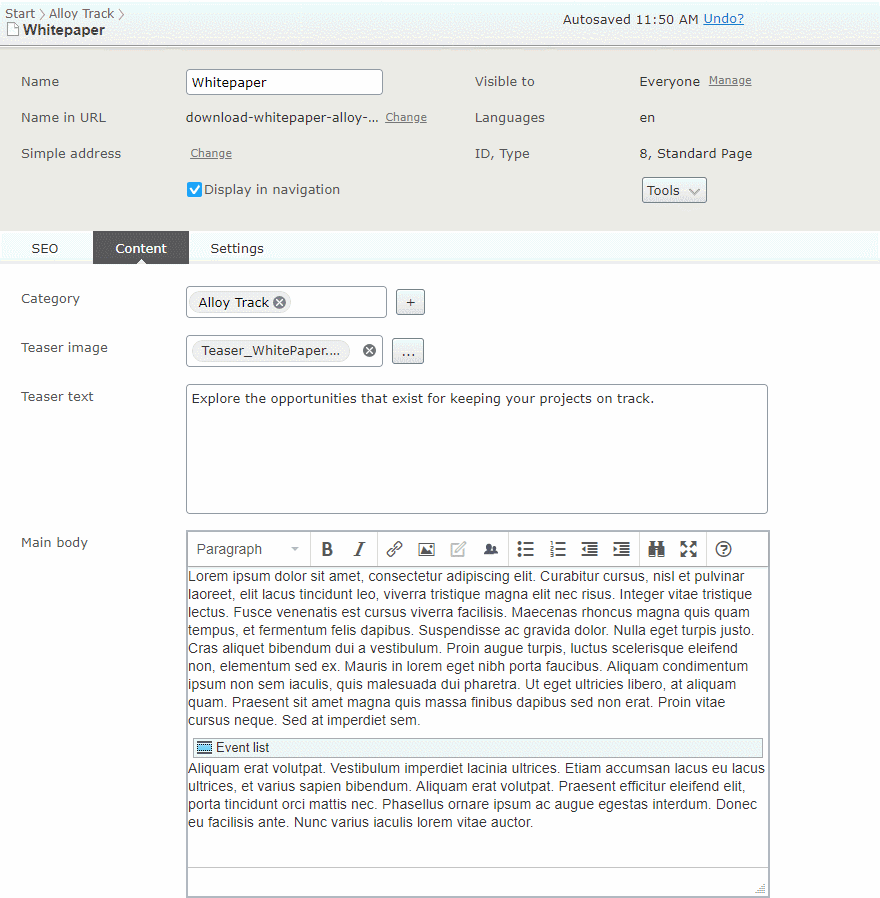This screenshot has width=880, height=898.
Task: Click the insert link icon
Action: (394, 549)
